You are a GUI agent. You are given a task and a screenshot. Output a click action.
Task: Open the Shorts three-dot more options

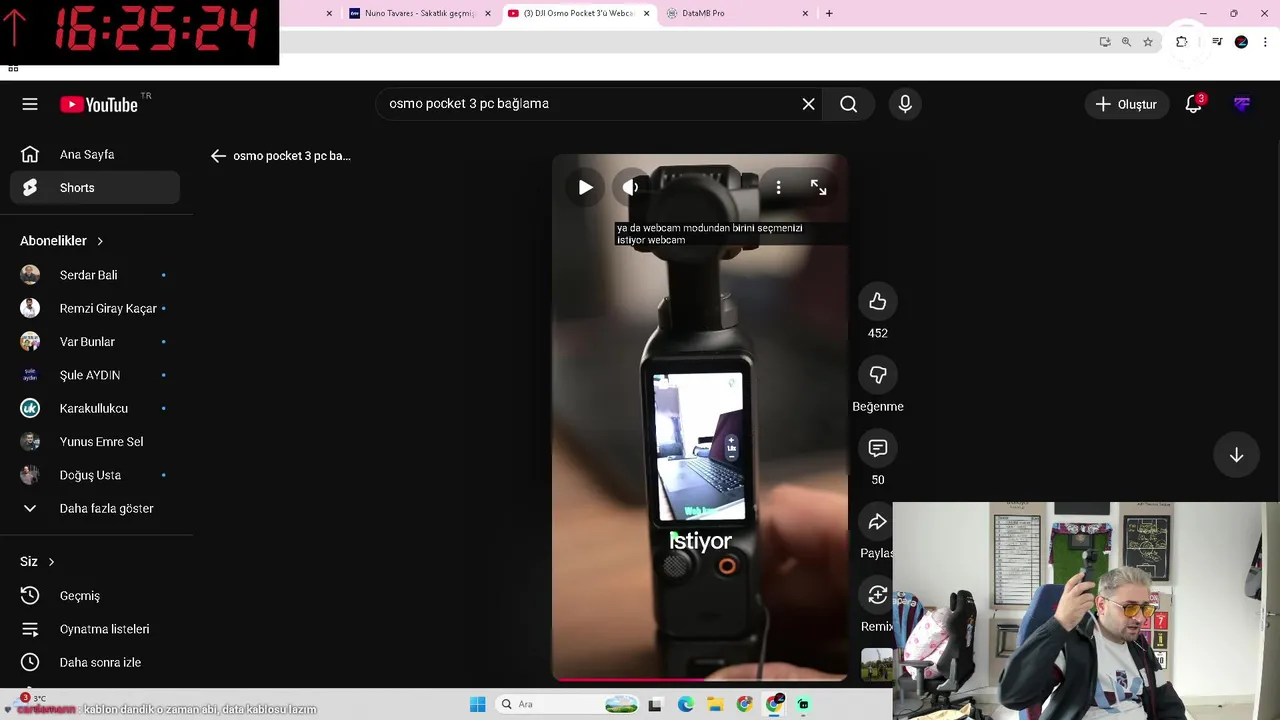[778, 187]
